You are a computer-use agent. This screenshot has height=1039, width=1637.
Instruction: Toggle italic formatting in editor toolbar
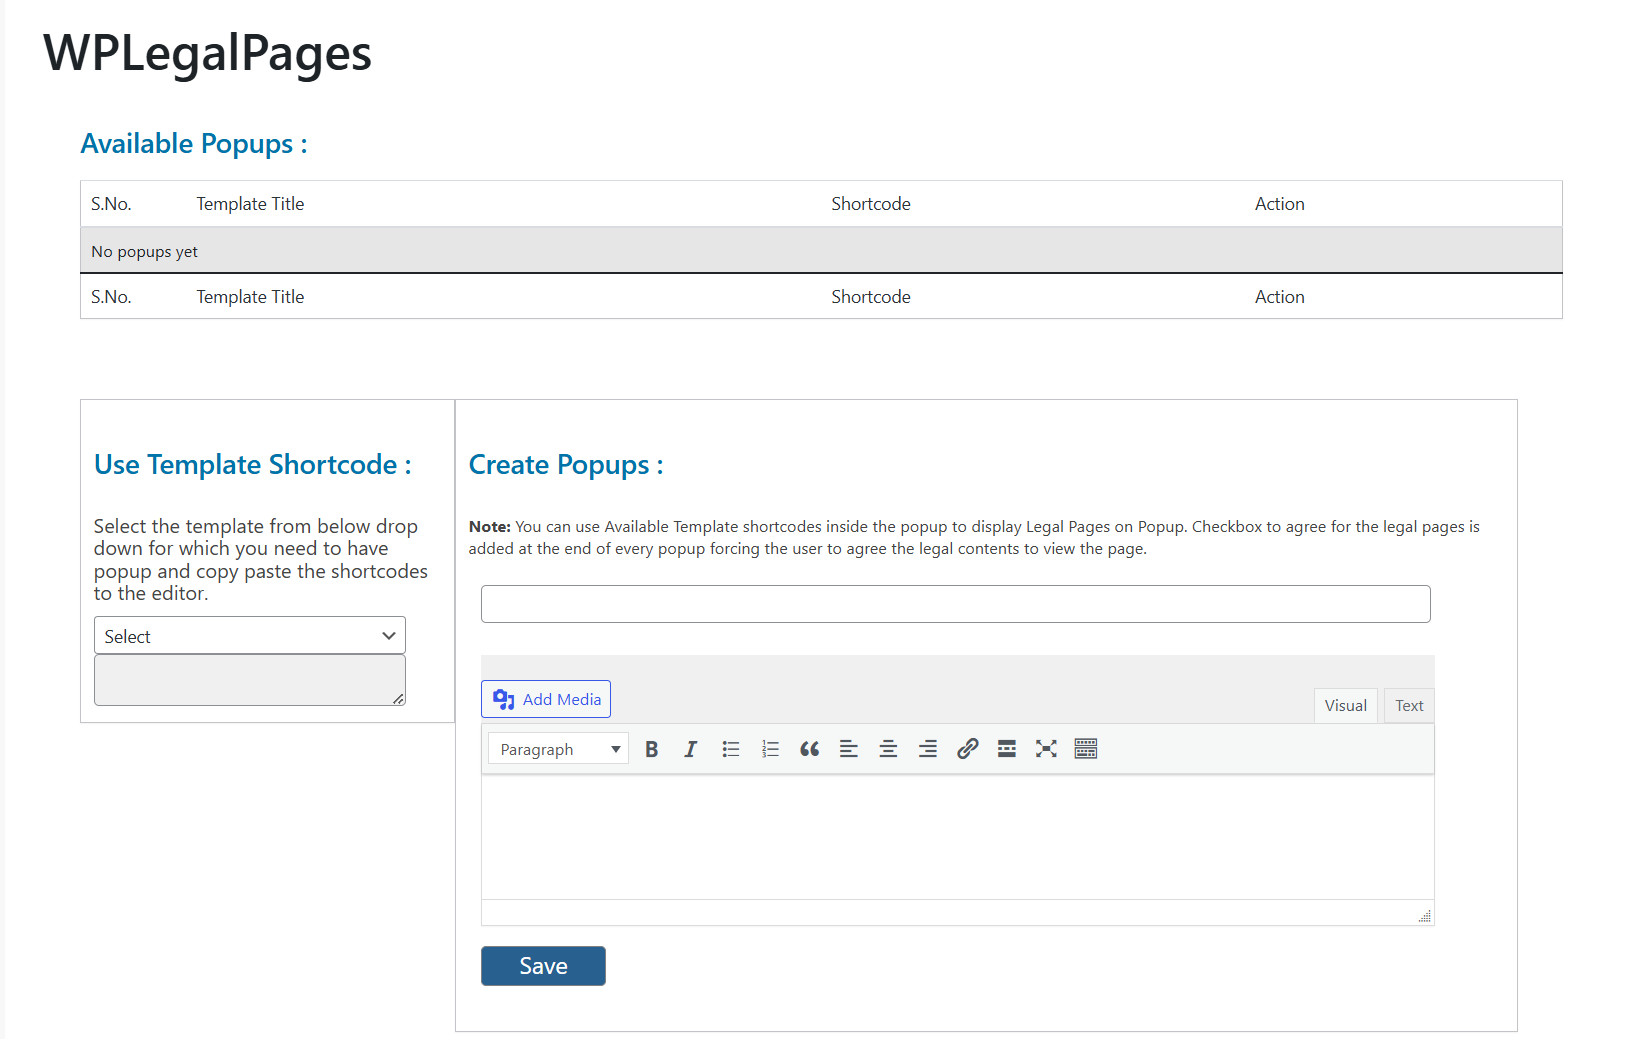[690, 749]
